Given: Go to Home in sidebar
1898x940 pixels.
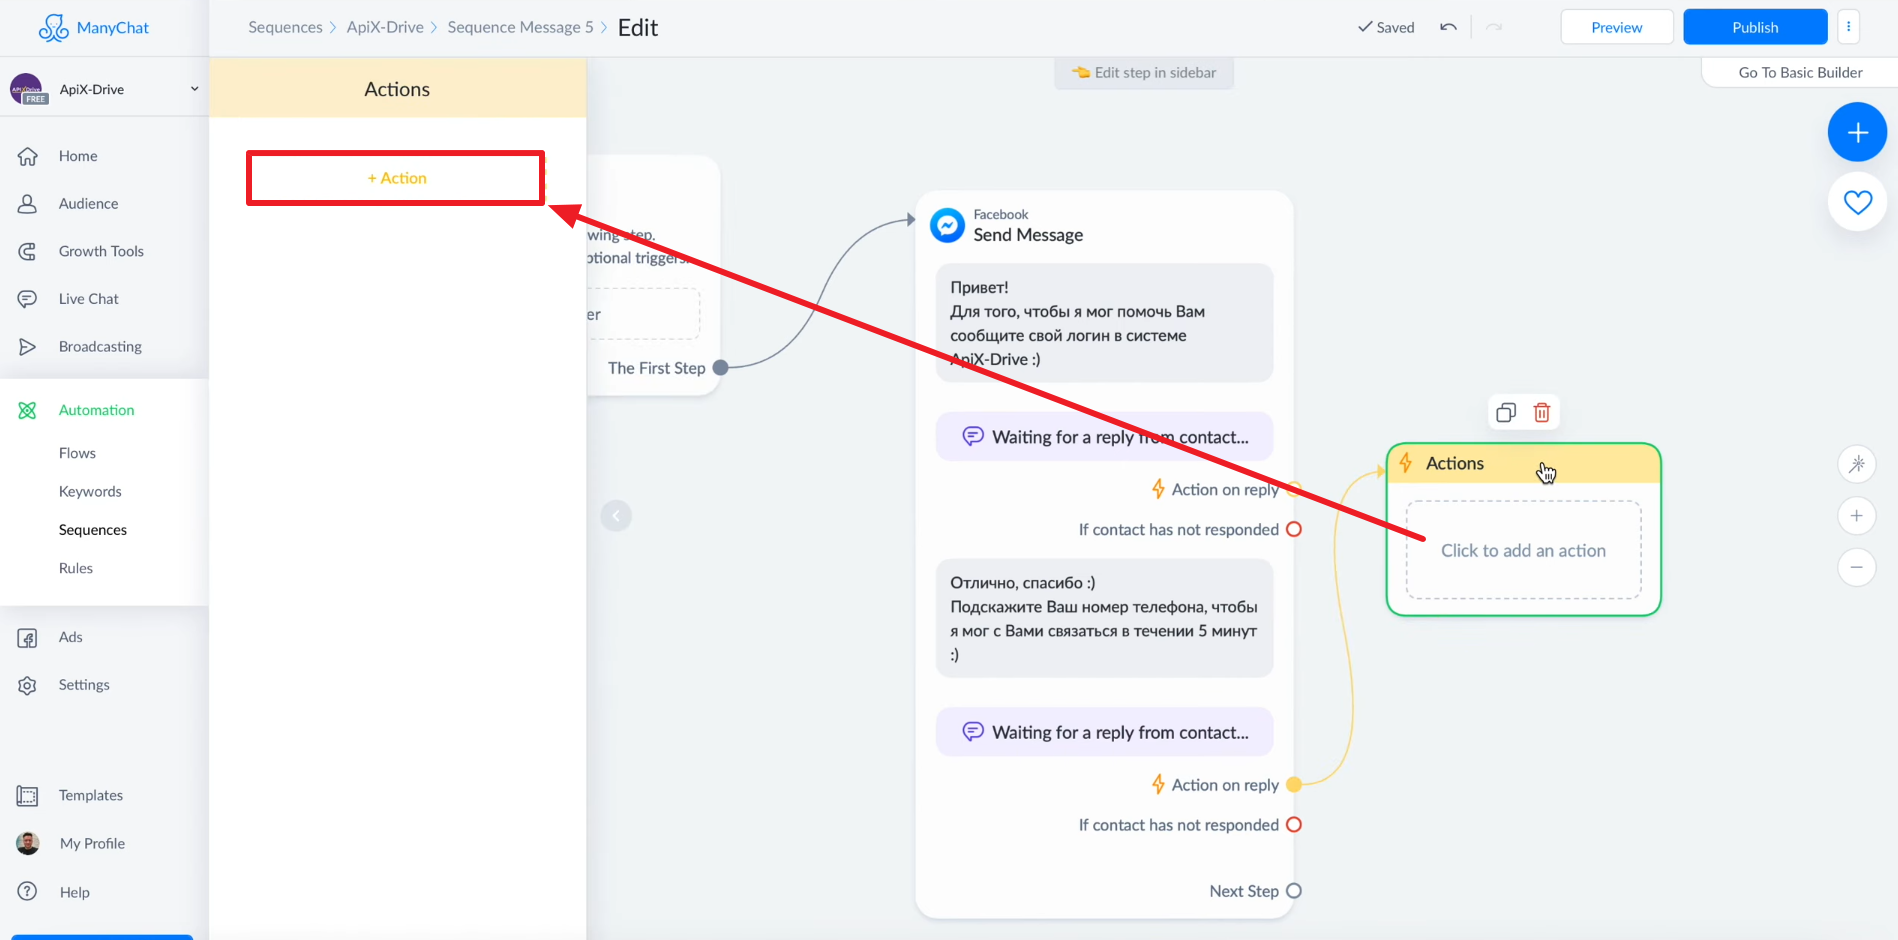Looking at the screenshot, I should click(78, 156).
